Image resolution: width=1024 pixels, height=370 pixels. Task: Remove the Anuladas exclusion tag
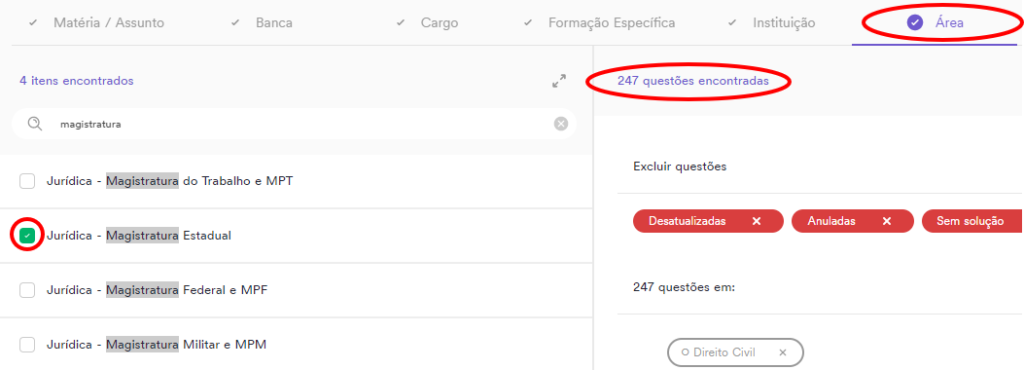pyautogui.click(x=886, y=221)
